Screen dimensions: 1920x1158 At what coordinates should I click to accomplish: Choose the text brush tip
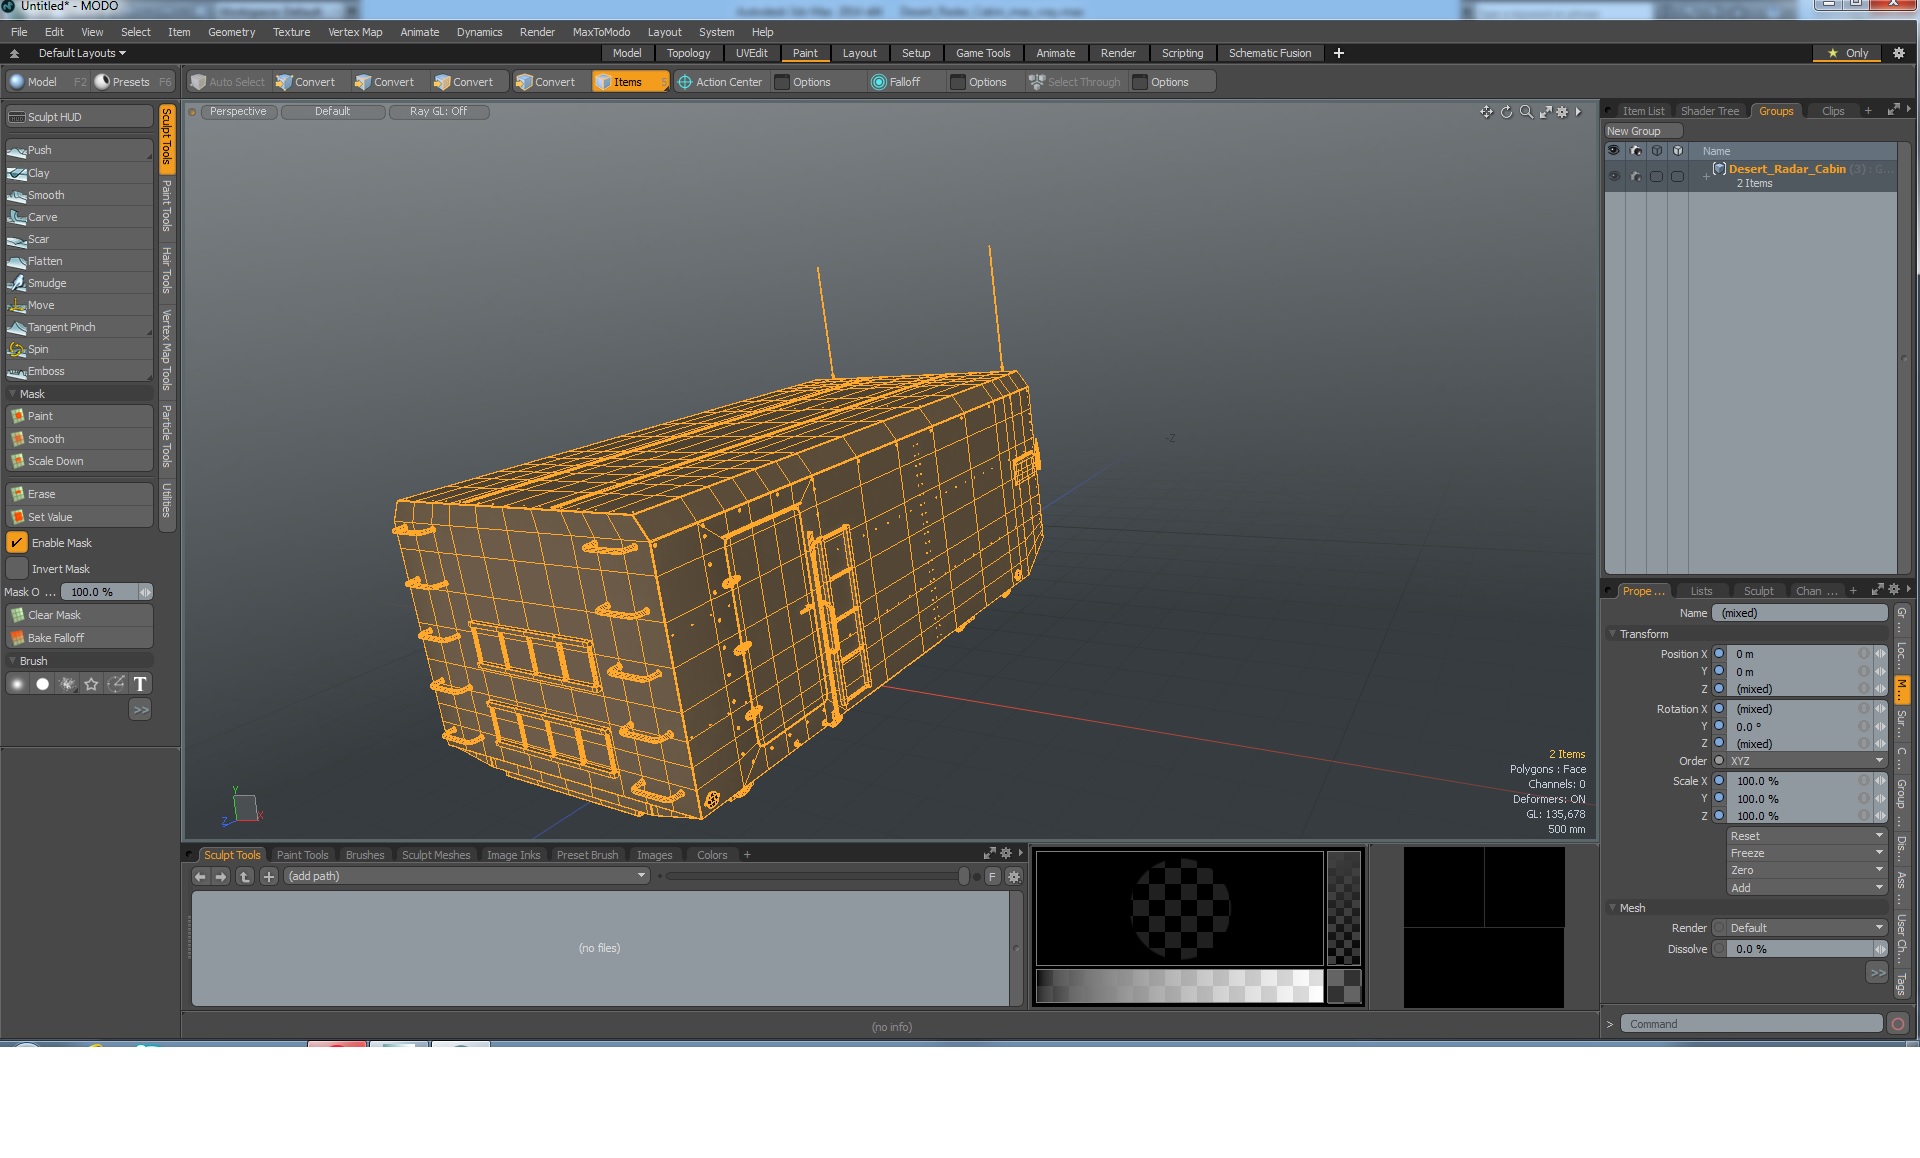pos(140,684)
